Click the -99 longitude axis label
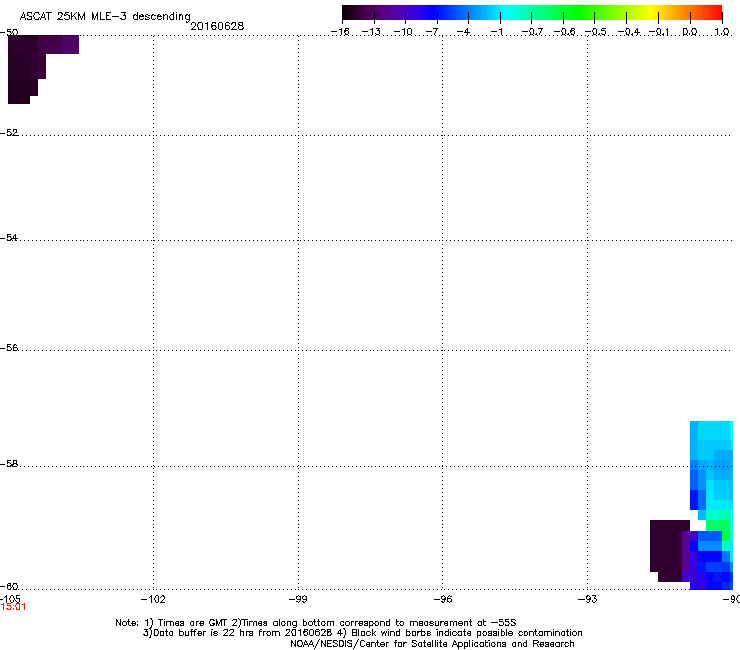740x650 pixels. point(298,599)
